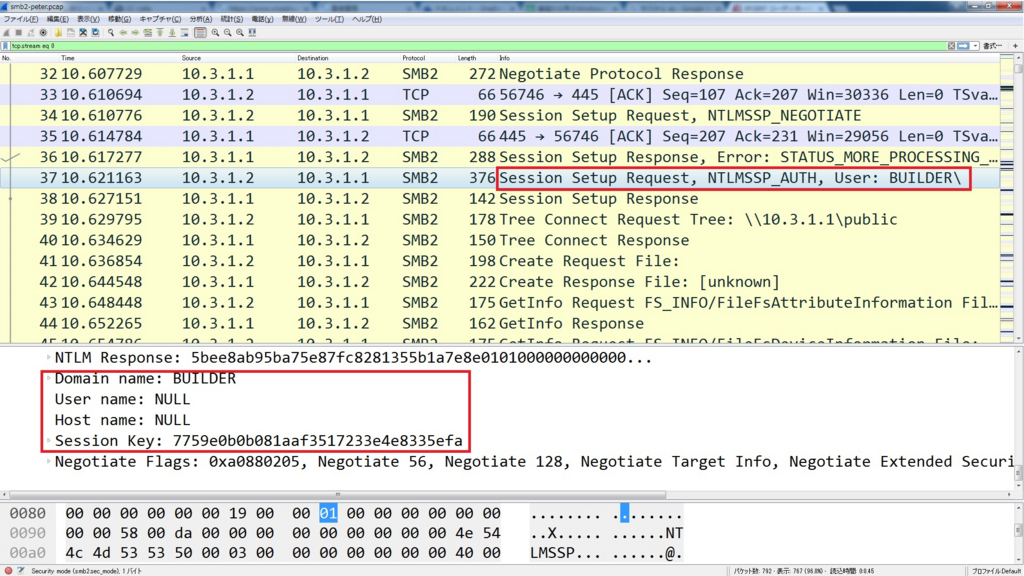Open a capture file via folder icon
The width and height of the screenshot is (1024, 576).
click(58, 33)
